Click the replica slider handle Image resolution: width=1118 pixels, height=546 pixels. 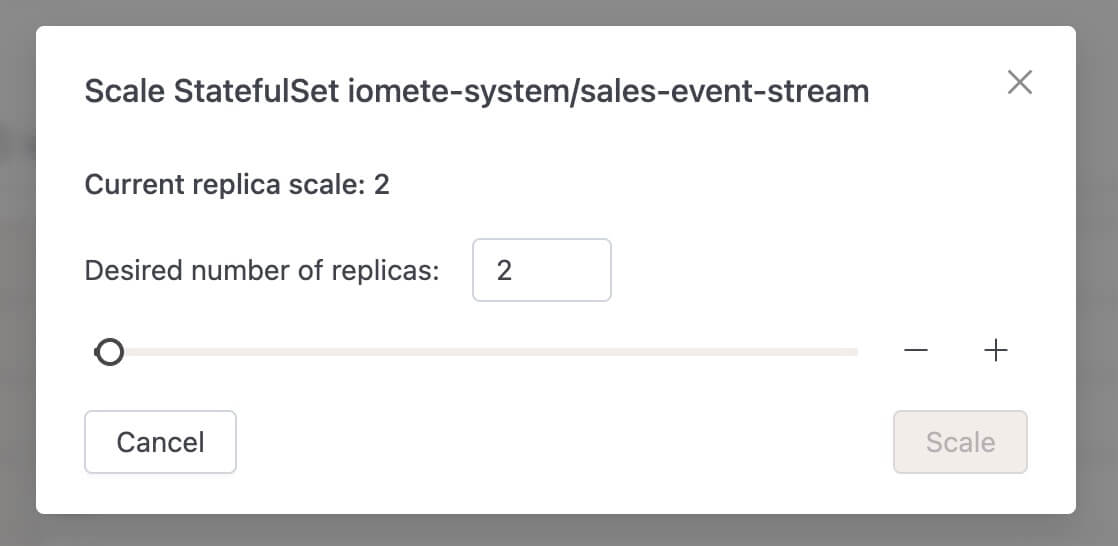[x=109, y=352]
